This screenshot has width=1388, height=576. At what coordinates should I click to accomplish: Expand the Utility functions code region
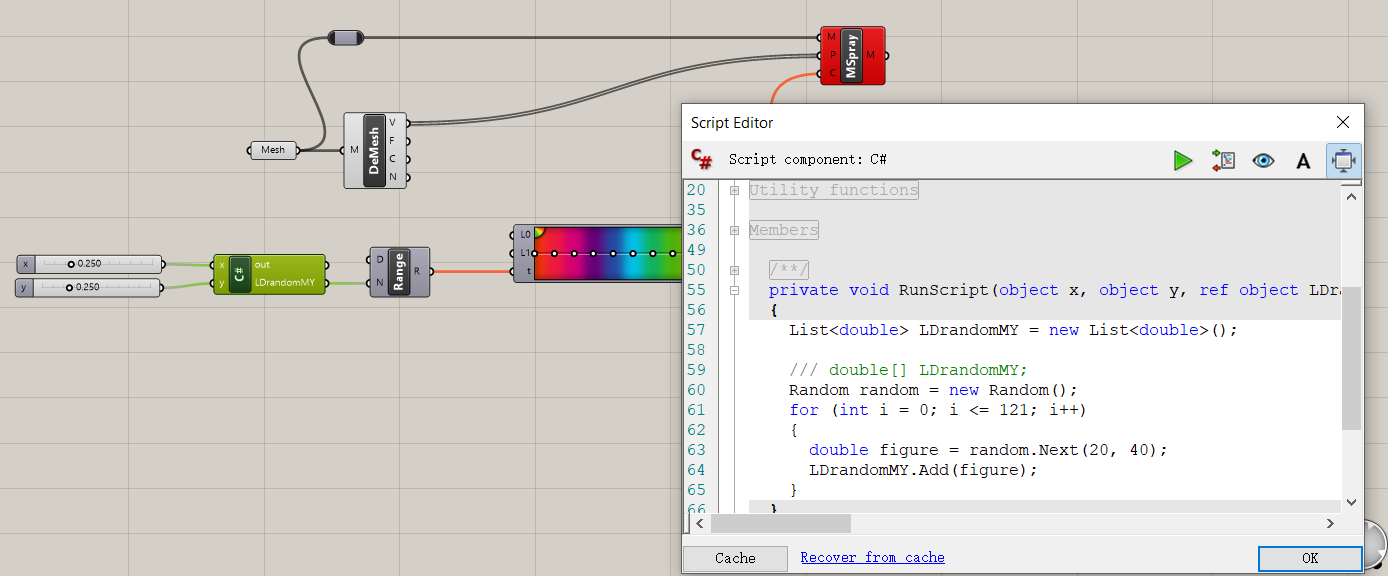pos(735,190)
